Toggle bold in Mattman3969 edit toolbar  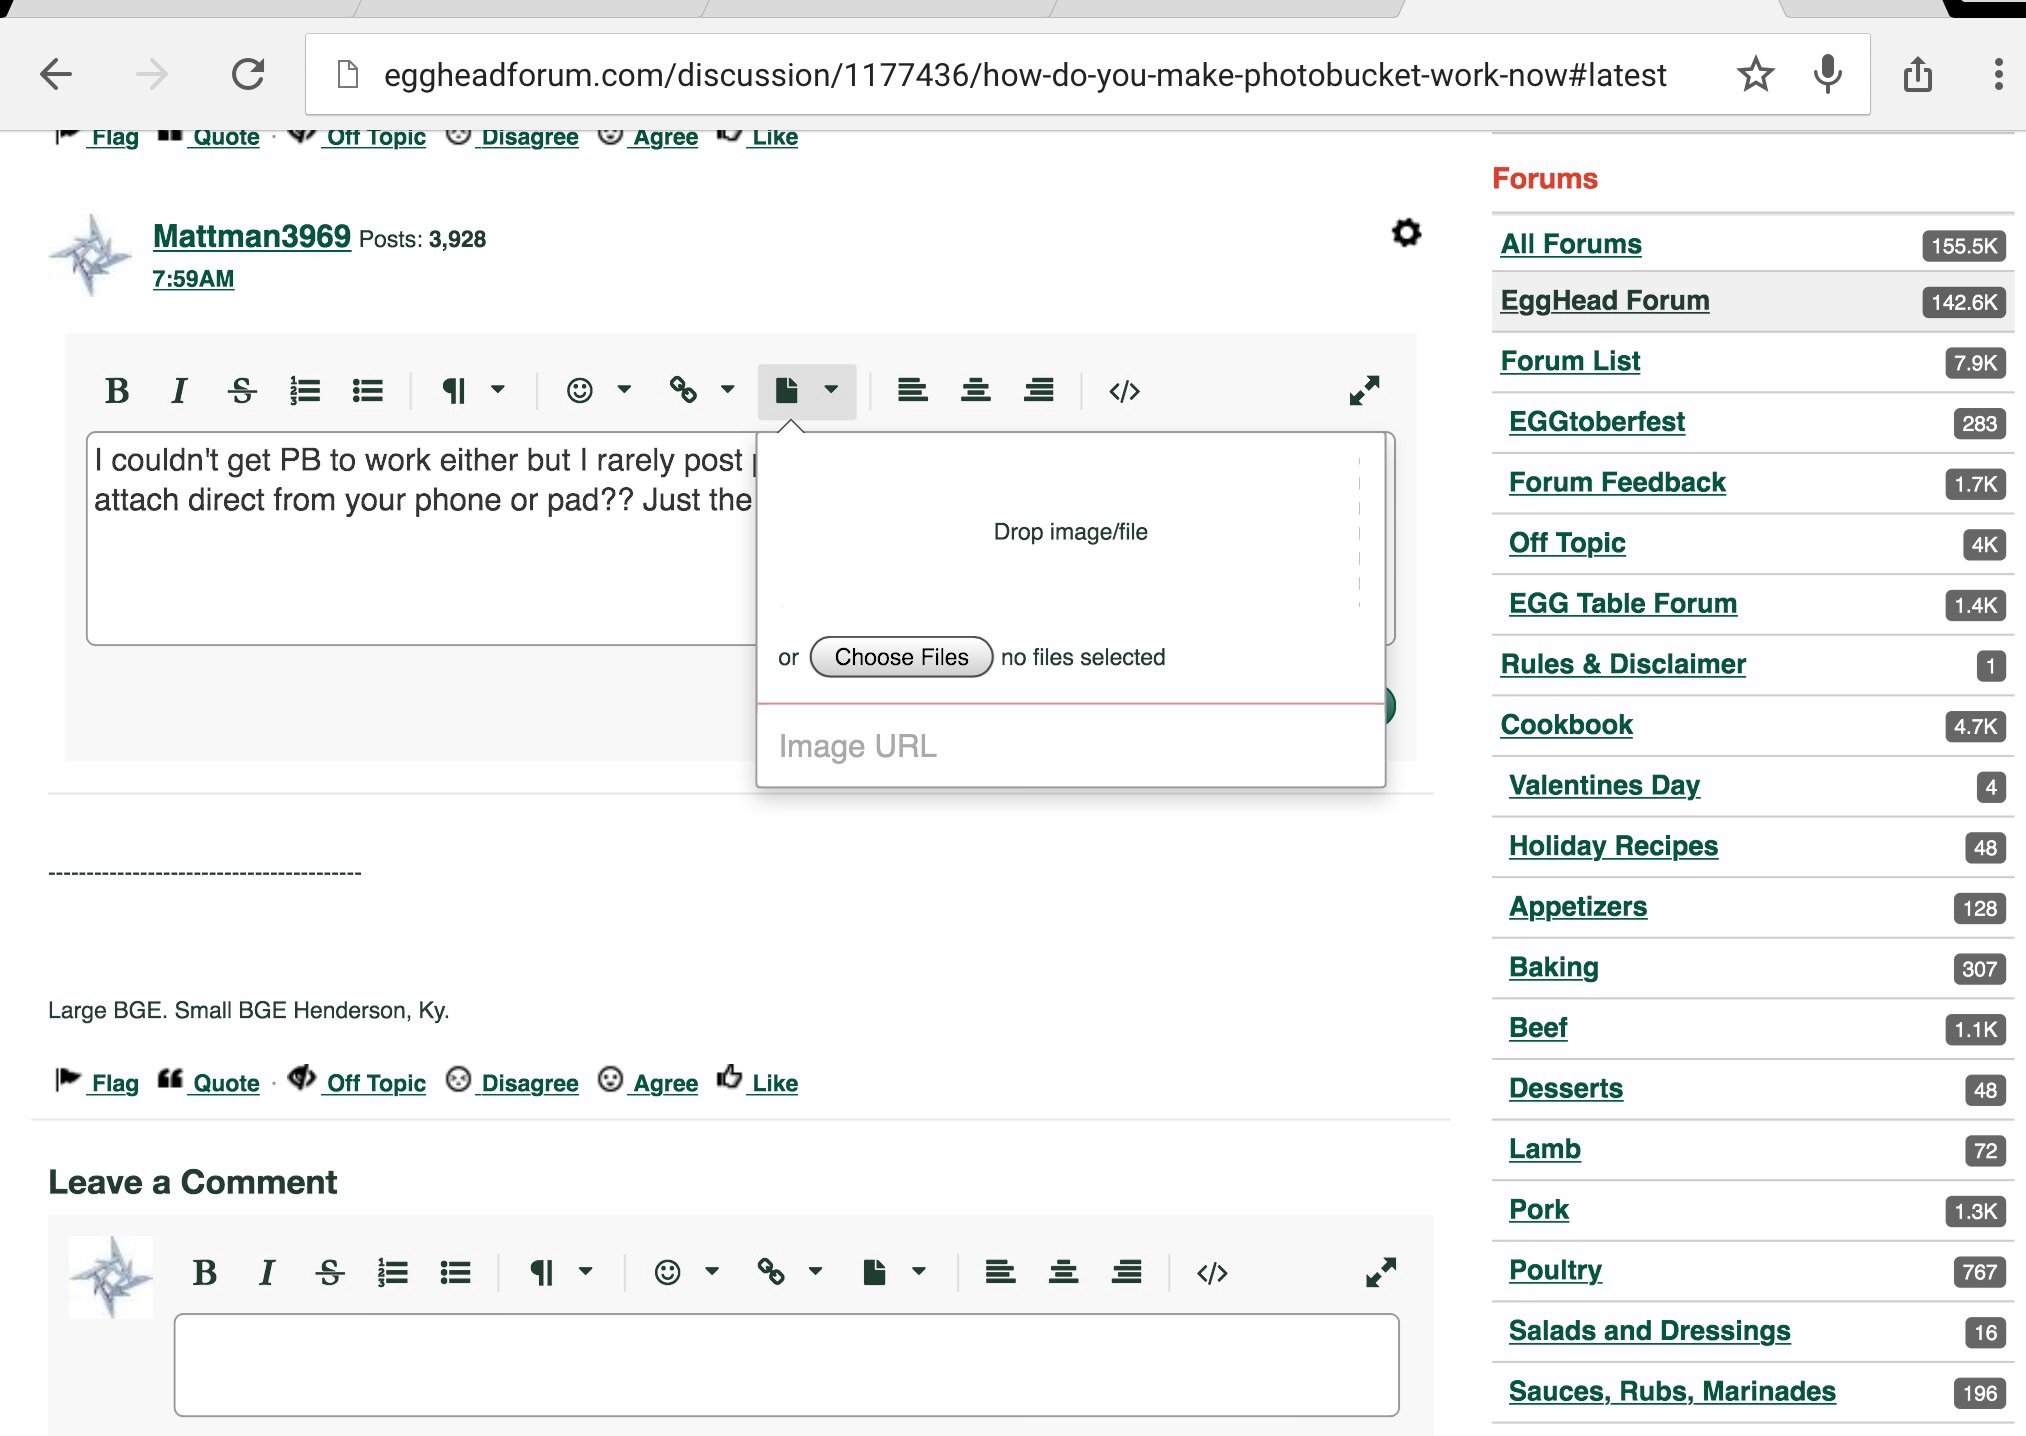117,391
